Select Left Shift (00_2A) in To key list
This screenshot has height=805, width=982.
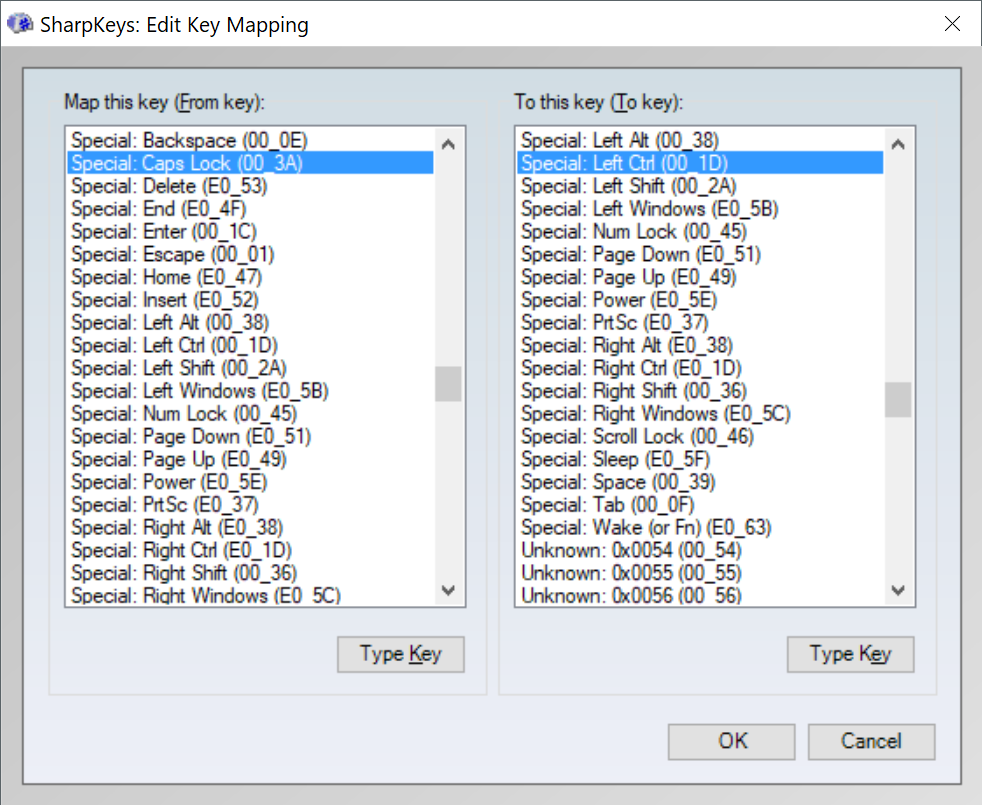[x=700, y=185]
